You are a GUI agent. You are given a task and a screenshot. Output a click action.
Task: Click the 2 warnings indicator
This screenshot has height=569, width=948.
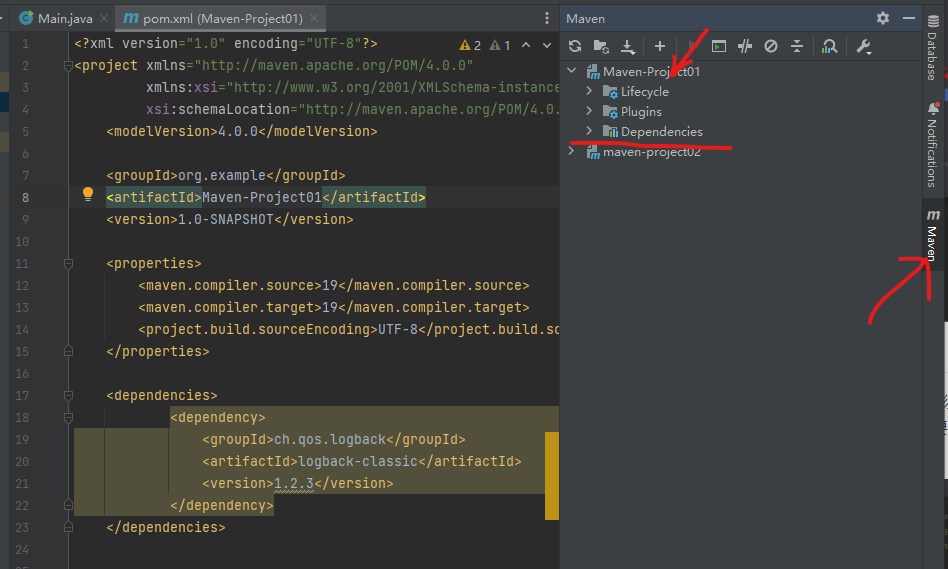[470, 45]
